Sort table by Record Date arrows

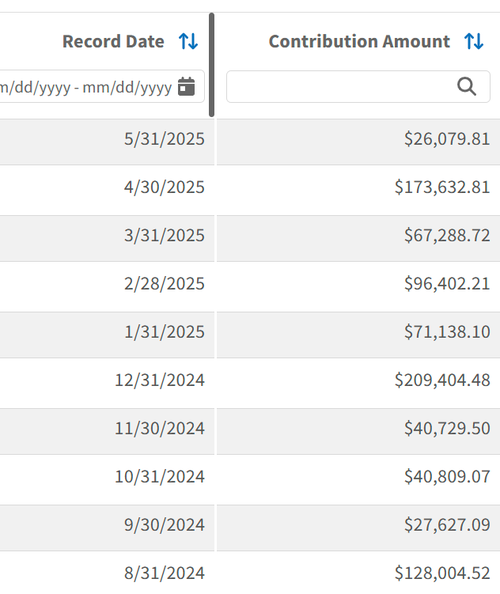pos(188,41)
